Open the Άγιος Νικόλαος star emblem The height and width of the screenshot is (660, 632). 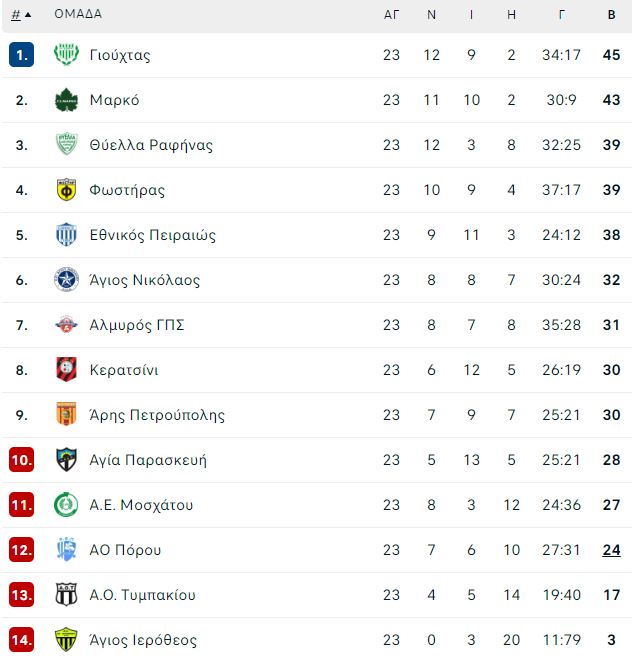tap(67, 279)
